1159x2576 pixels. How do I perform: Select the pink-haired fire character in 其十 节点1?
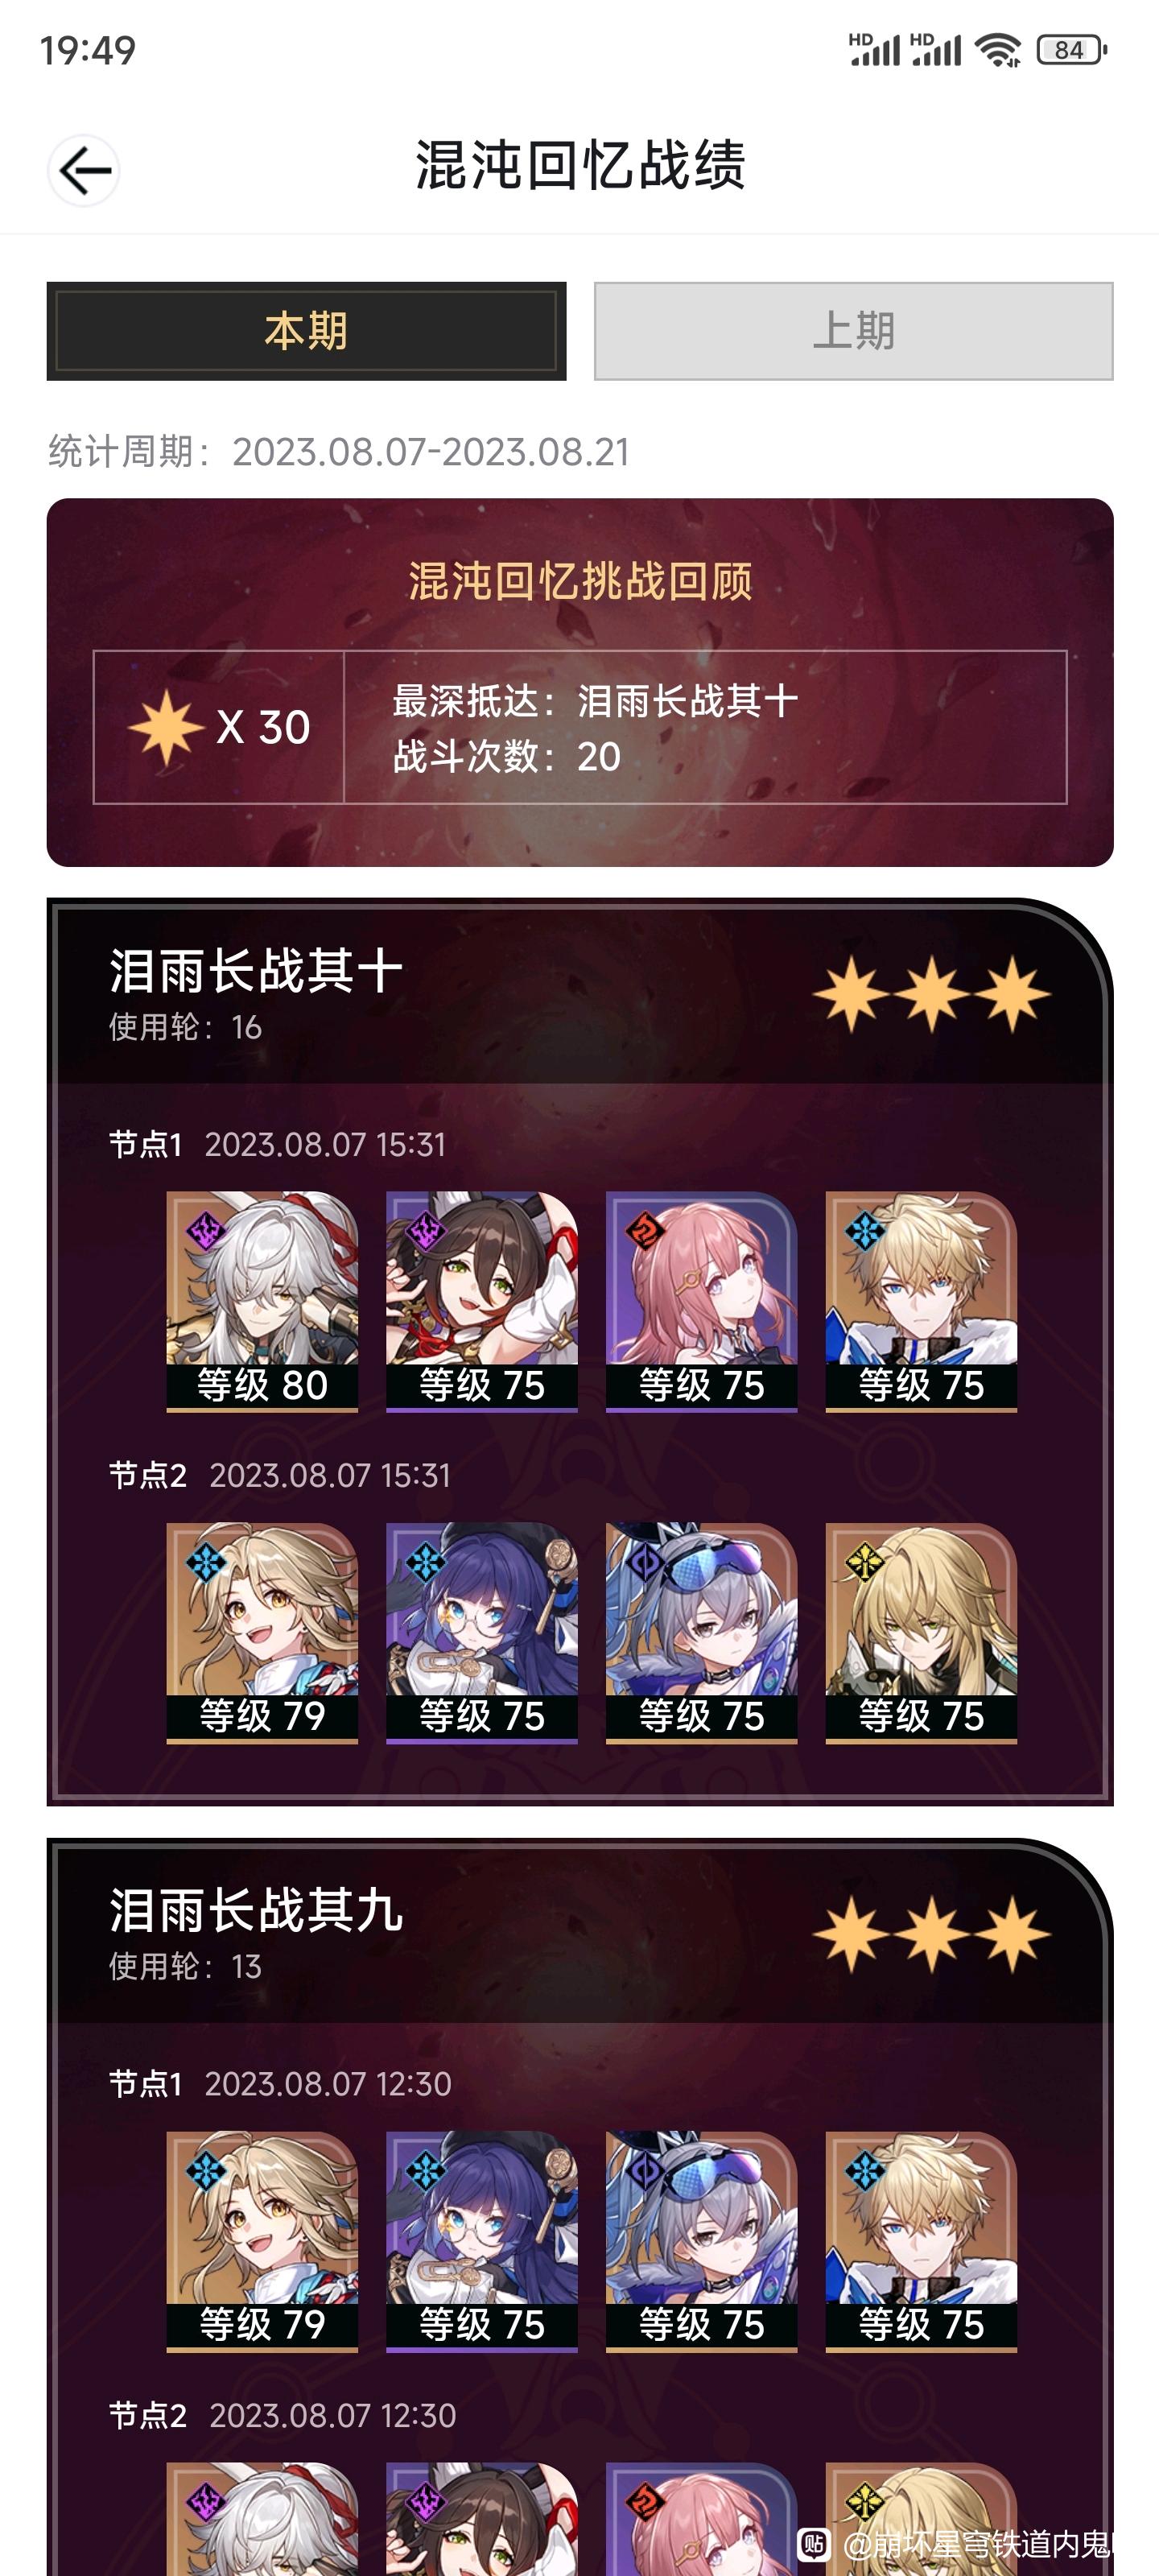(701, 1301)
